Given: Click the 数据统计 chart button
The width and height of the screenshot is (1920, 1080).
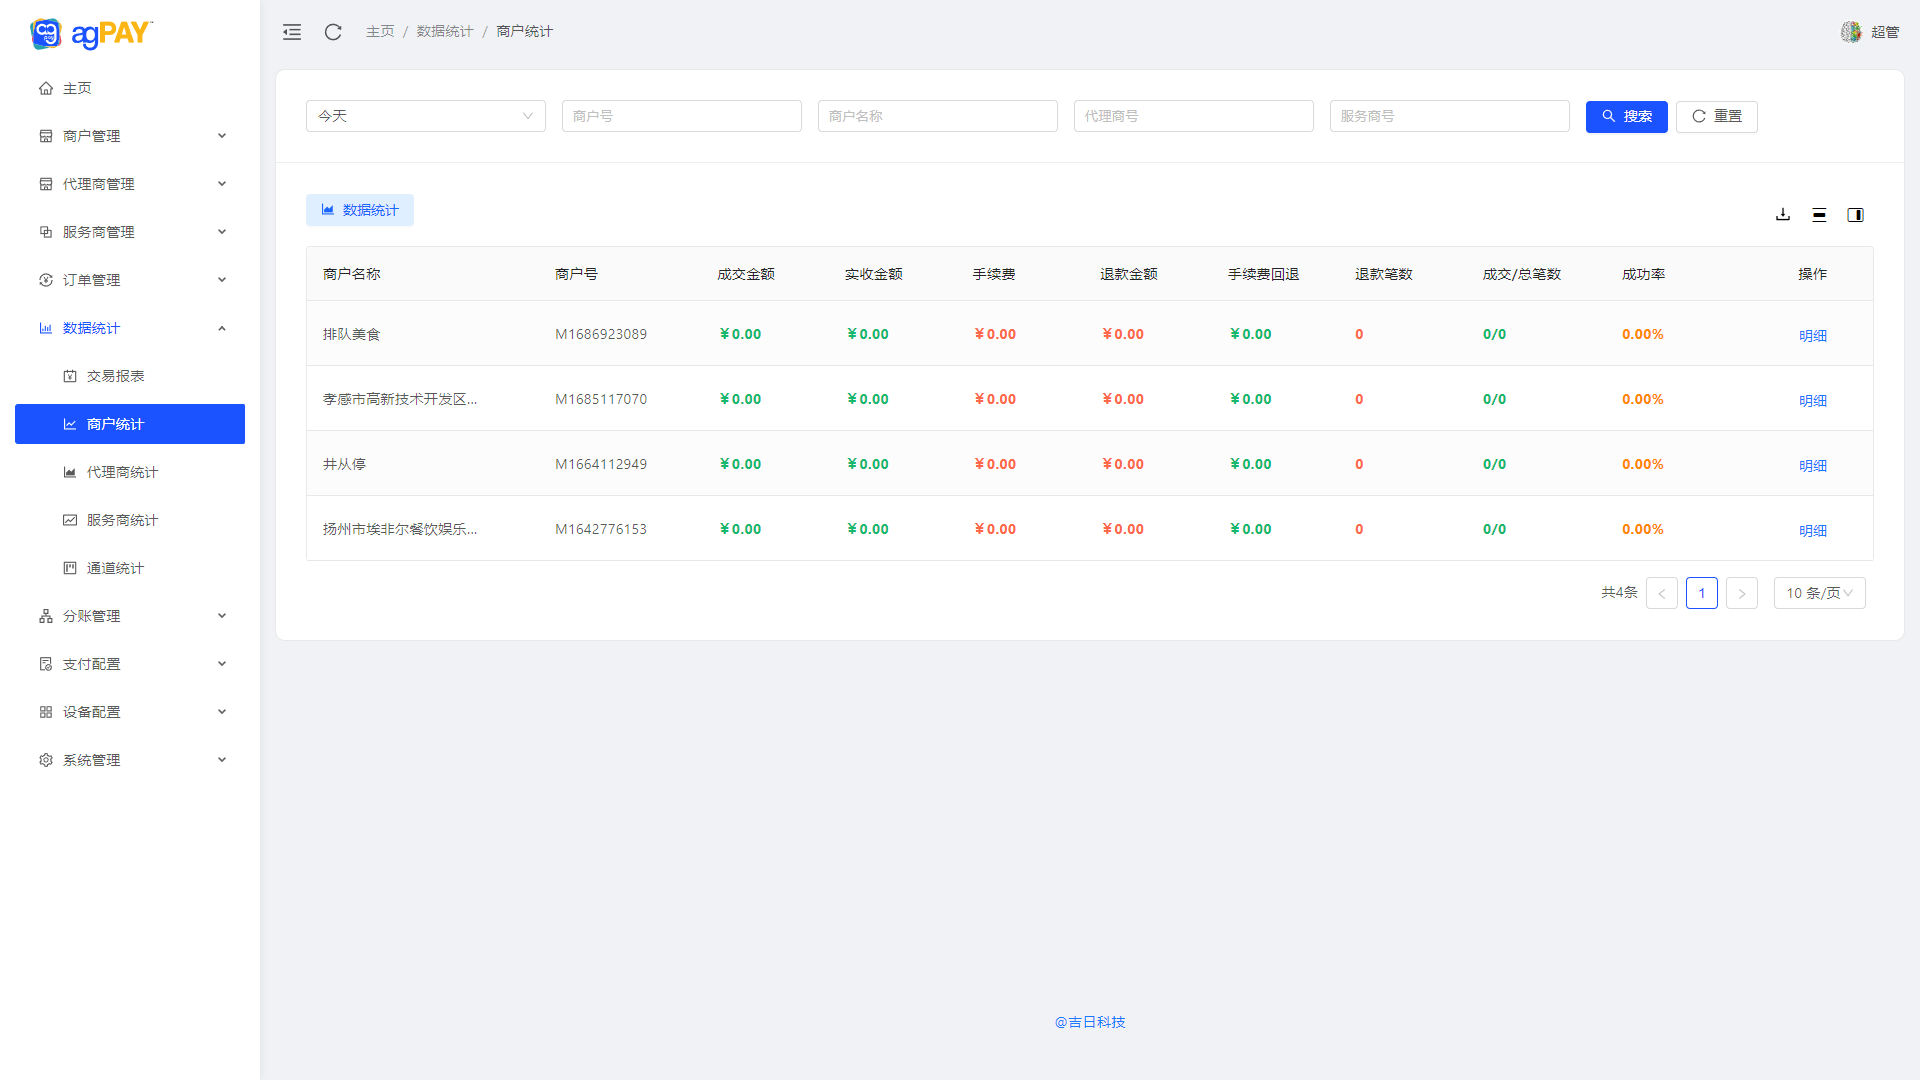Looking at the screenshot, I should [x=360, y=210].
